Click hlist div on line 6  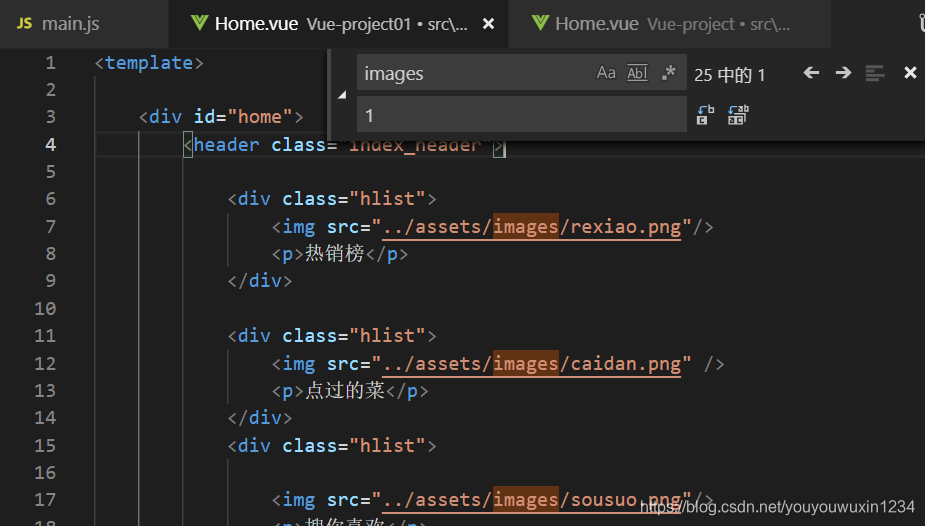coord(332,199)
